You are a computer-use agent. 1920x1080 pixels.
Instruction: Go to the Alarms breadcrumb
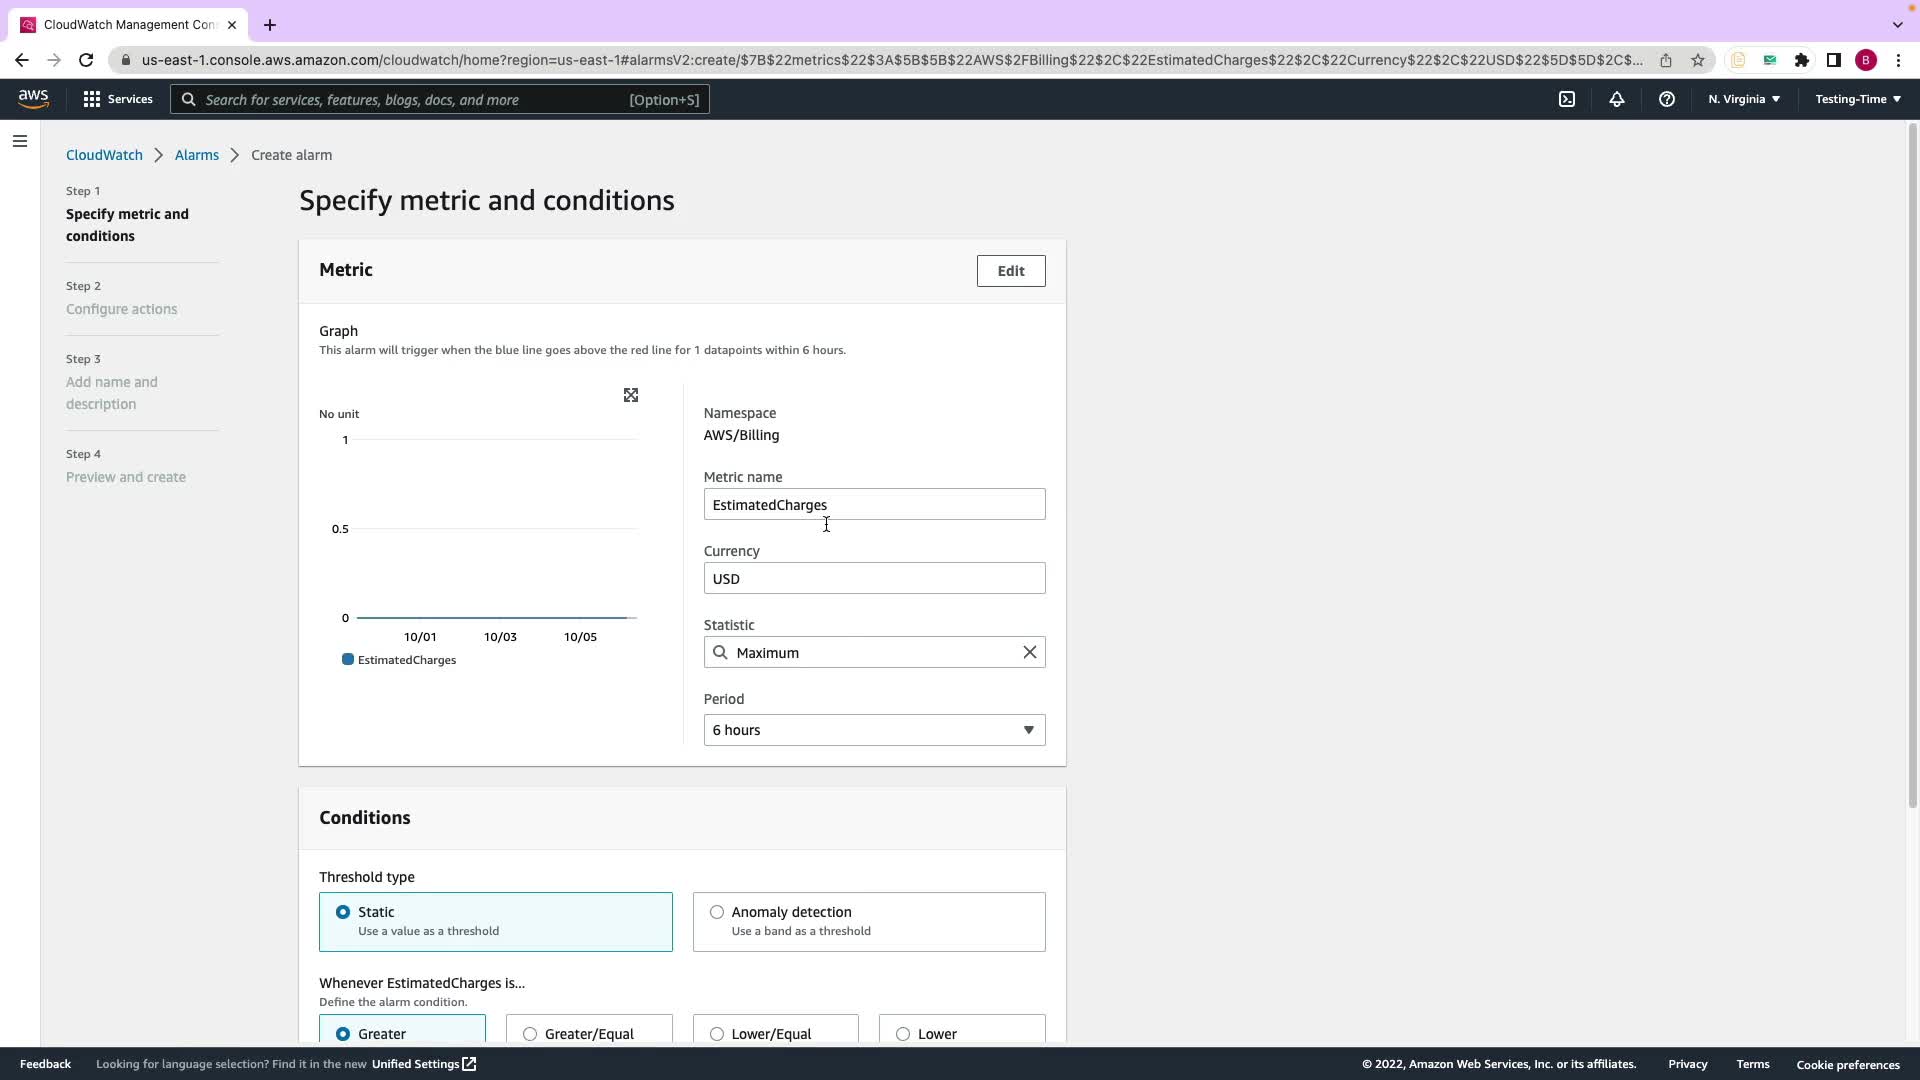point(196,155)
